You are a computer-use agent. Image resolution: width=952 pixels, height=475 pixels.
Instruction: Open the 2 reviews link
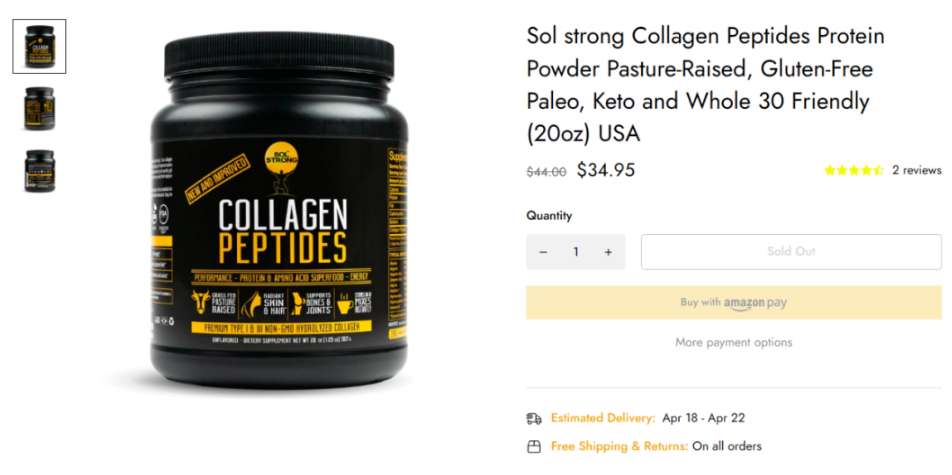pyautogui.click(x=916, y=171)
